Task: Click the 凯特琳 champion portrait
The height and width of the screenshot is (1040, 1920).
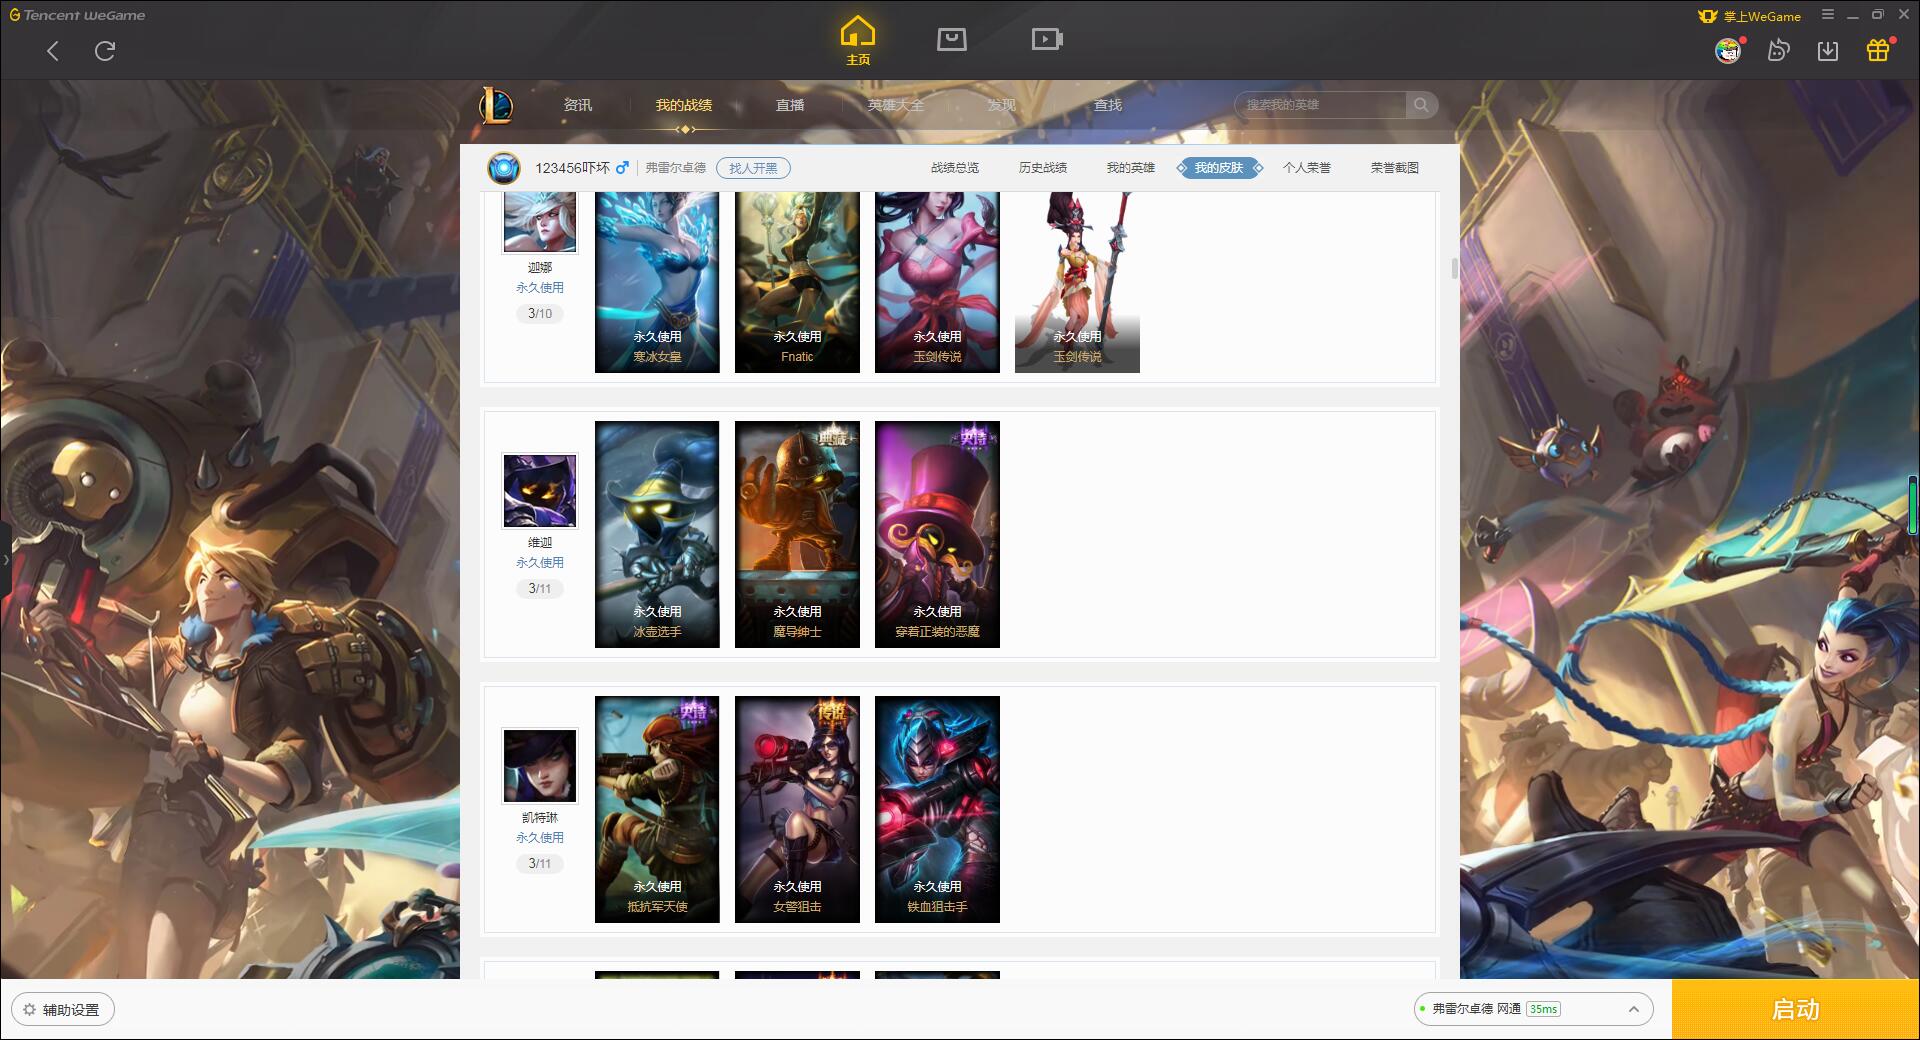Action: (x=540, y=766)
